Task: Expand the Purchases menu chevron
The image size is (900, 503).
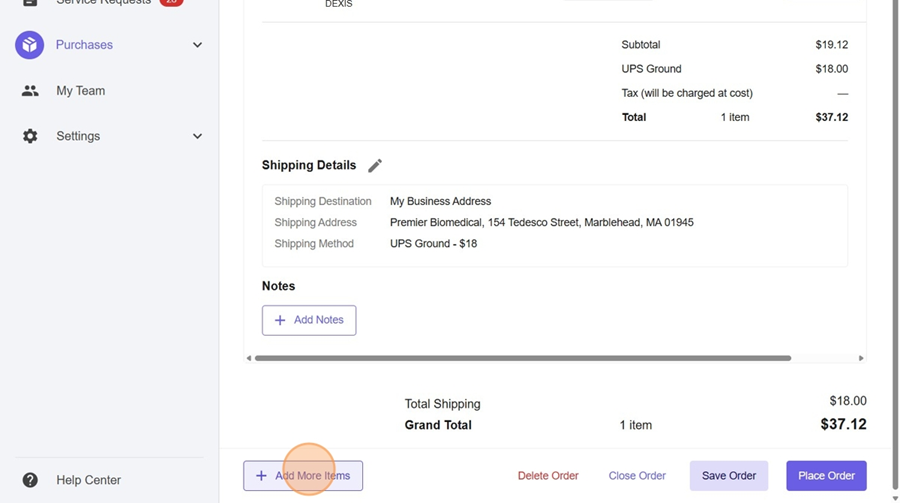Action: pyautogui.click(x=197, y=45)
